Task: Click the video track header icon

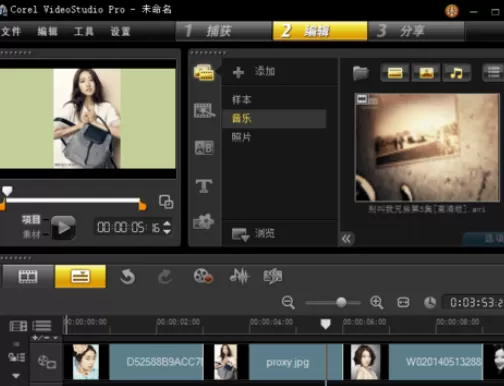Action: pyautogui.click(x=47, y=362)
